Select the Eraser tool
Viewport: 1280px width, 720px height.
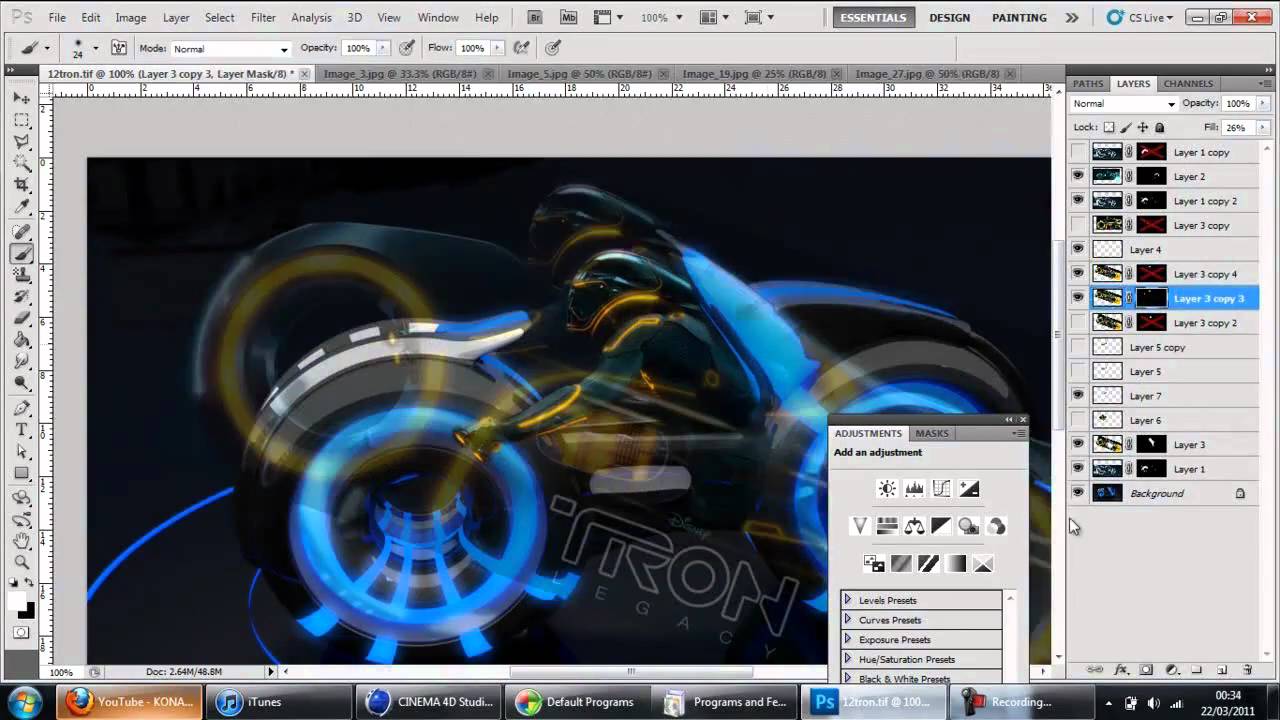pyautogui.click(x=22, y=320)
